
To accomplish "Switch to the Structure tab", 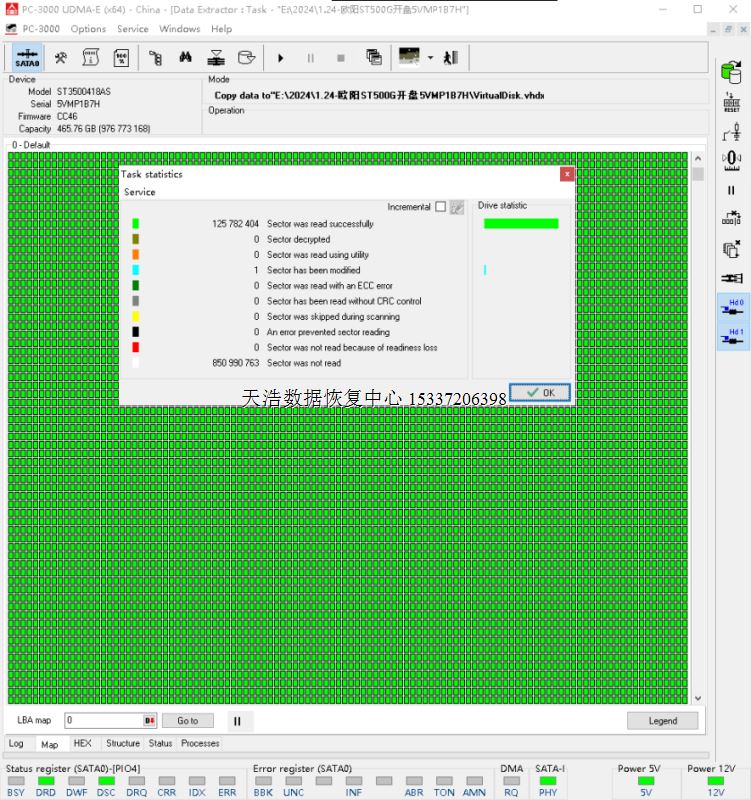I will 123,743.
